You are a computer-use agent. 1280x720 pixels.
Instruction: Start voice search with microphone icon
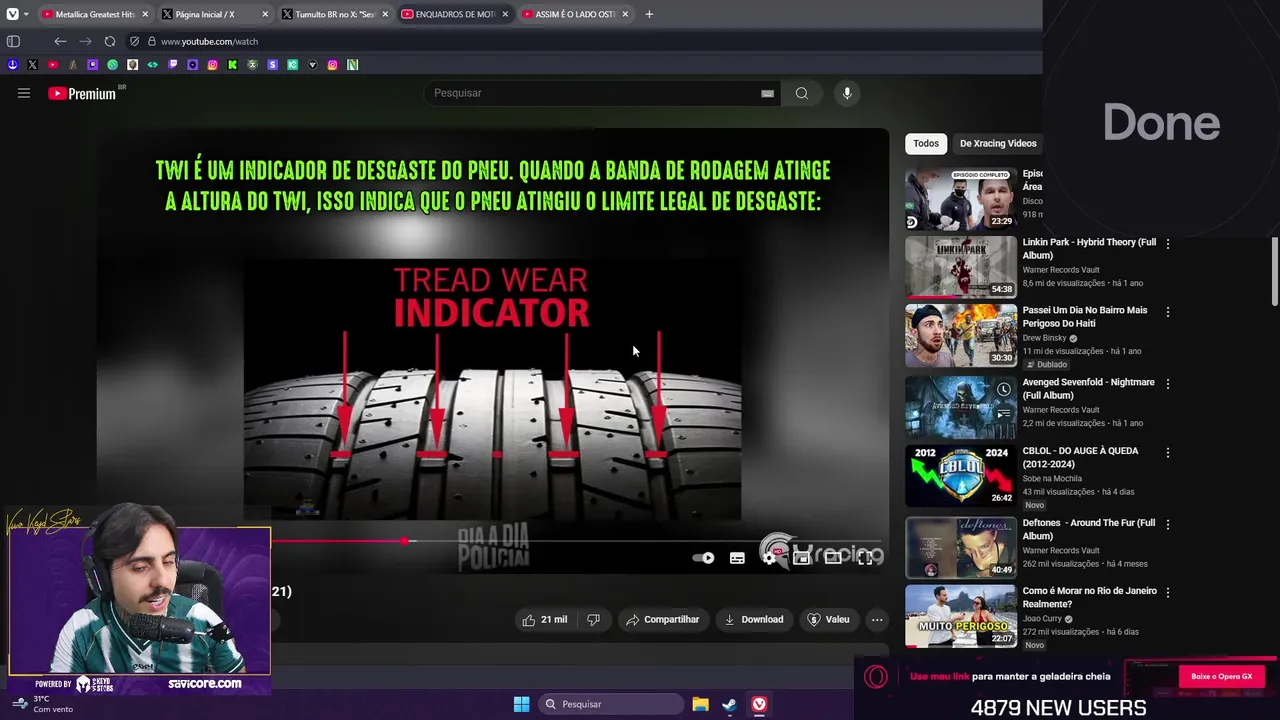(x=847, y=93)
